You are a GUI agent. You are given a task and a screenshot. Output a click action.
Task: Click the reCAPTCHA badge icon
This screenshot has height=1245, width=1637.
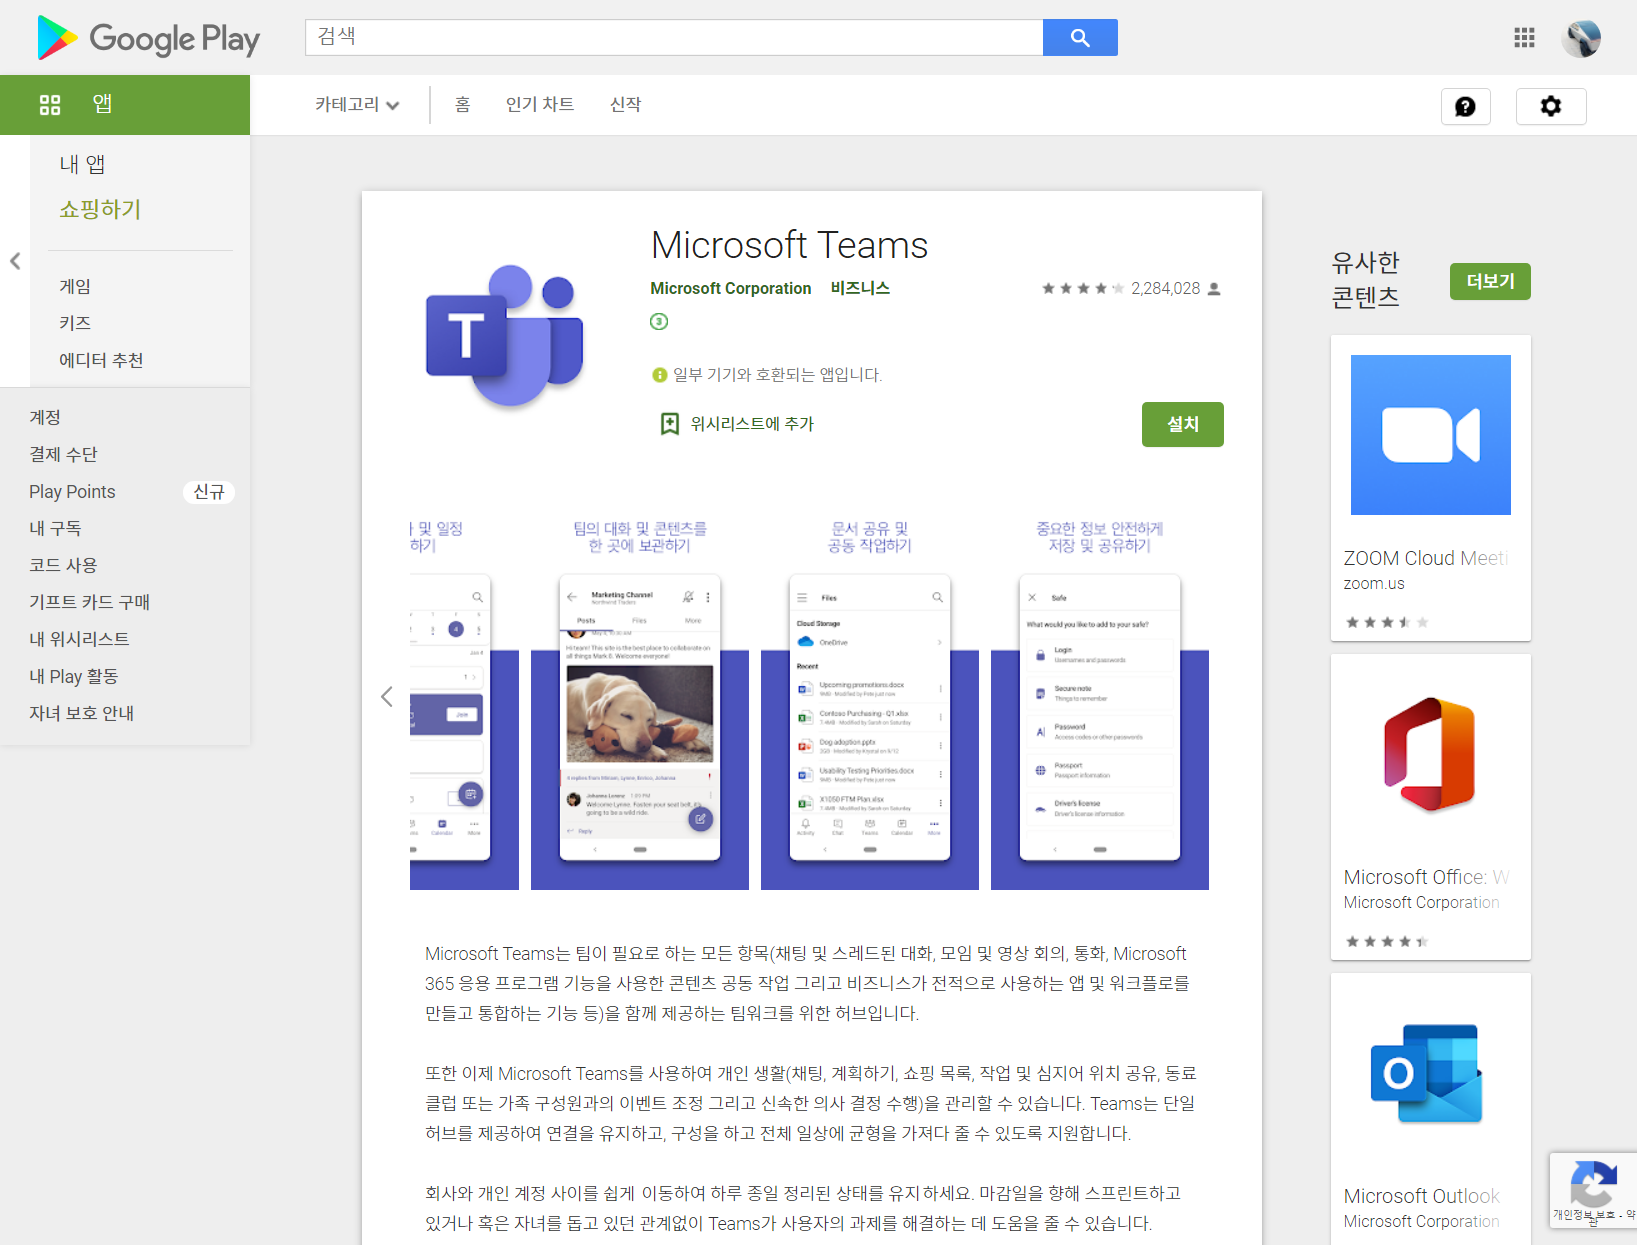tap(1594, 1185)
